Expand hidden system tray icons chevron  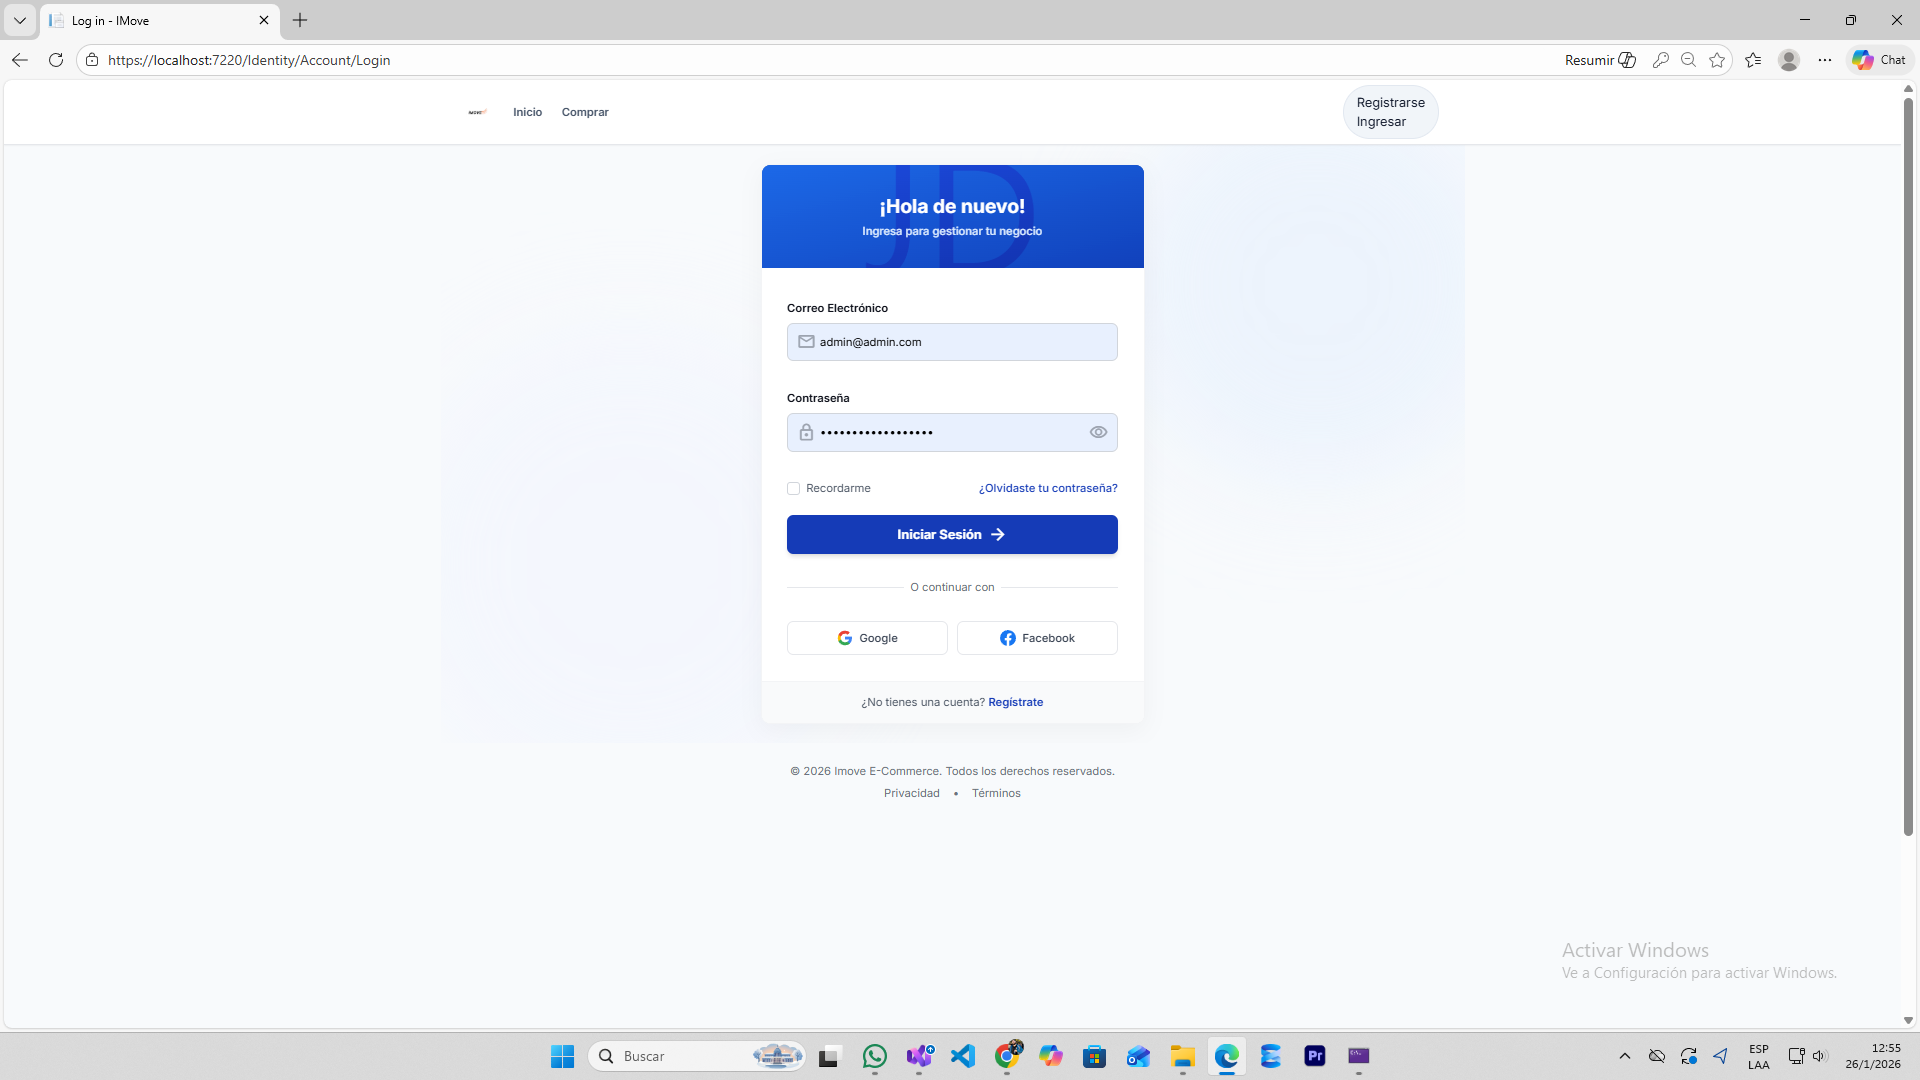1624,1056
